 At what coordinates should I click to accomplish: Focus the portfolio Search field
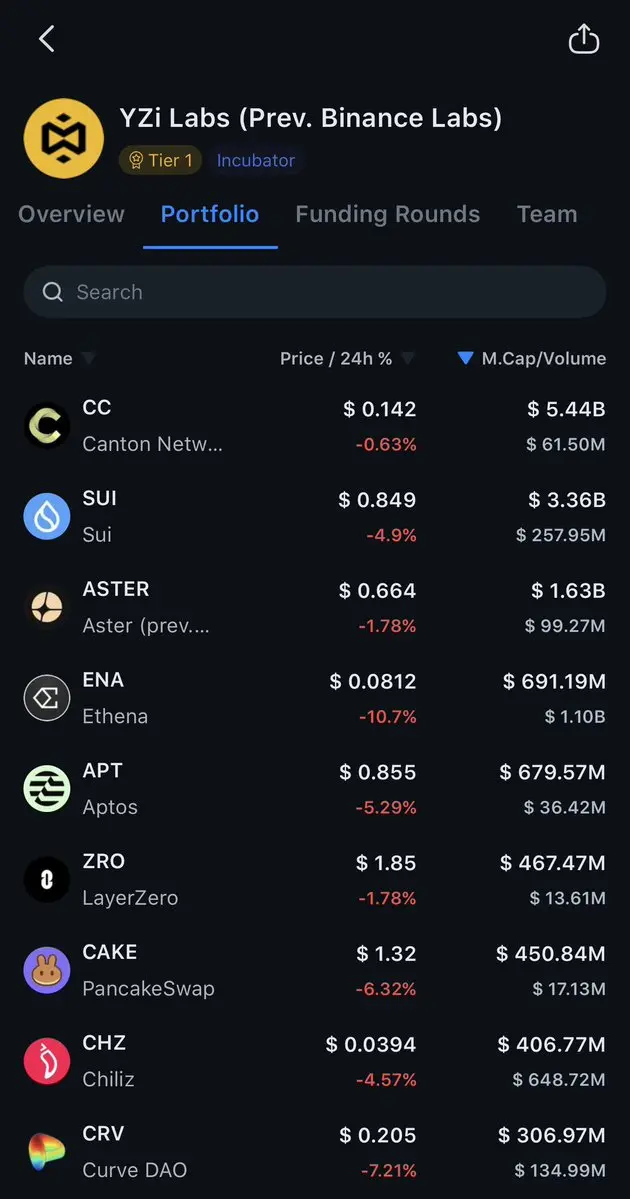[x=314, y=292]
